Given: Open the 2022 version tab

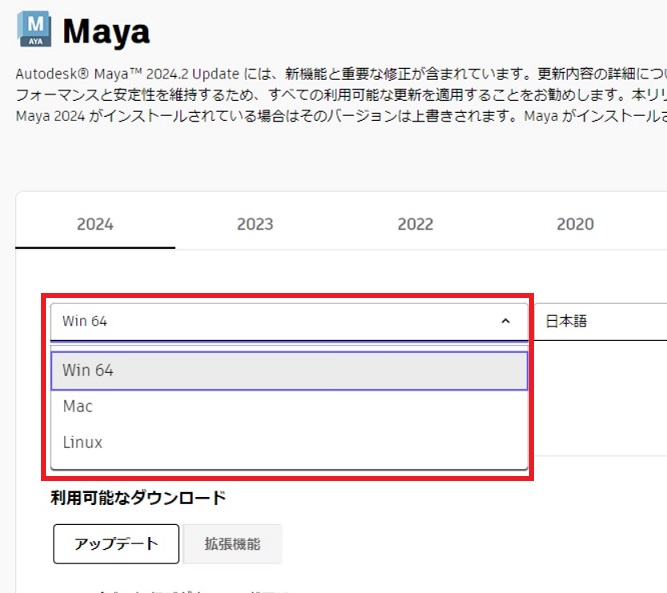Looking at the screenshot, I should tap(415, 224).
